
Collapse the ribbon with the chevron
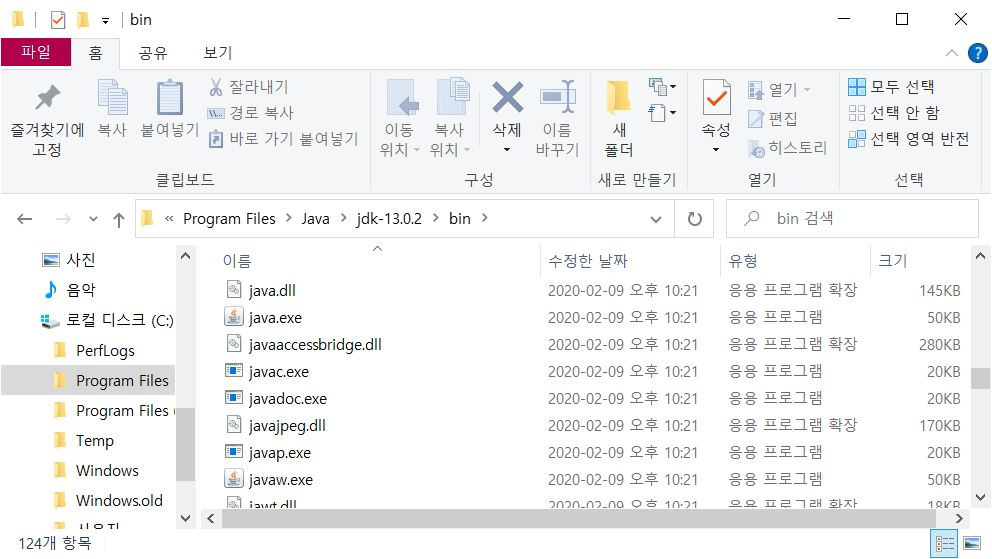[952, 53]
